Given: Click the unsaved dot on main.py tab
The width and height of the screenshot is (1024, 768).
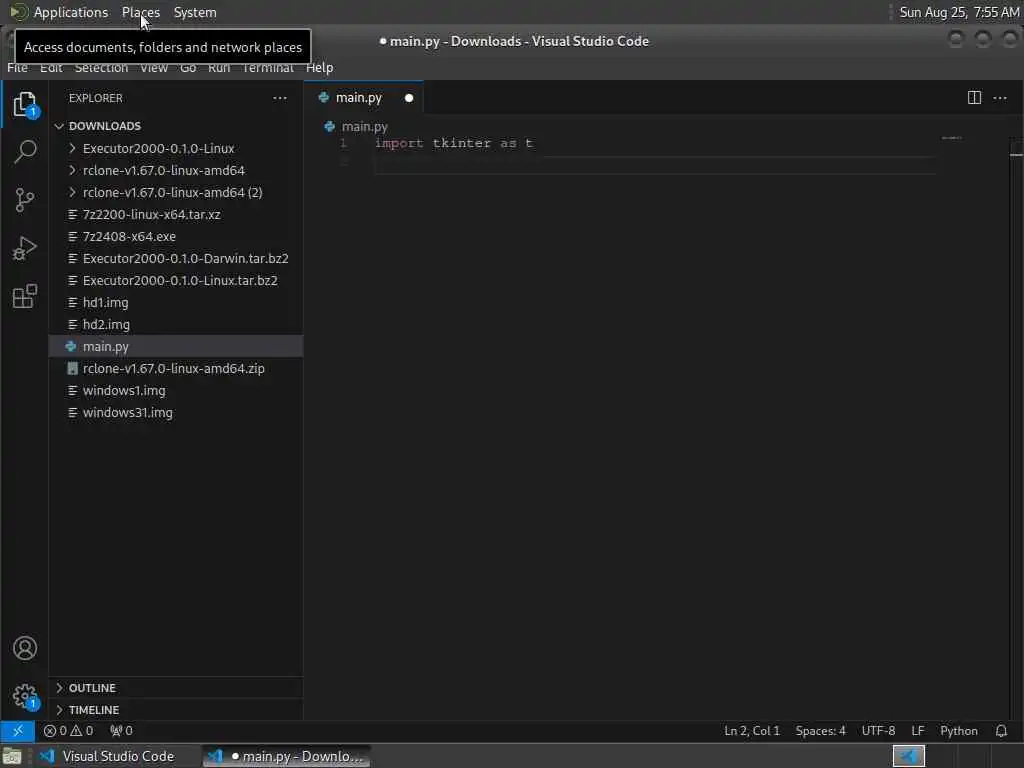Looking at the screenshot, I should tap(409, 98).
